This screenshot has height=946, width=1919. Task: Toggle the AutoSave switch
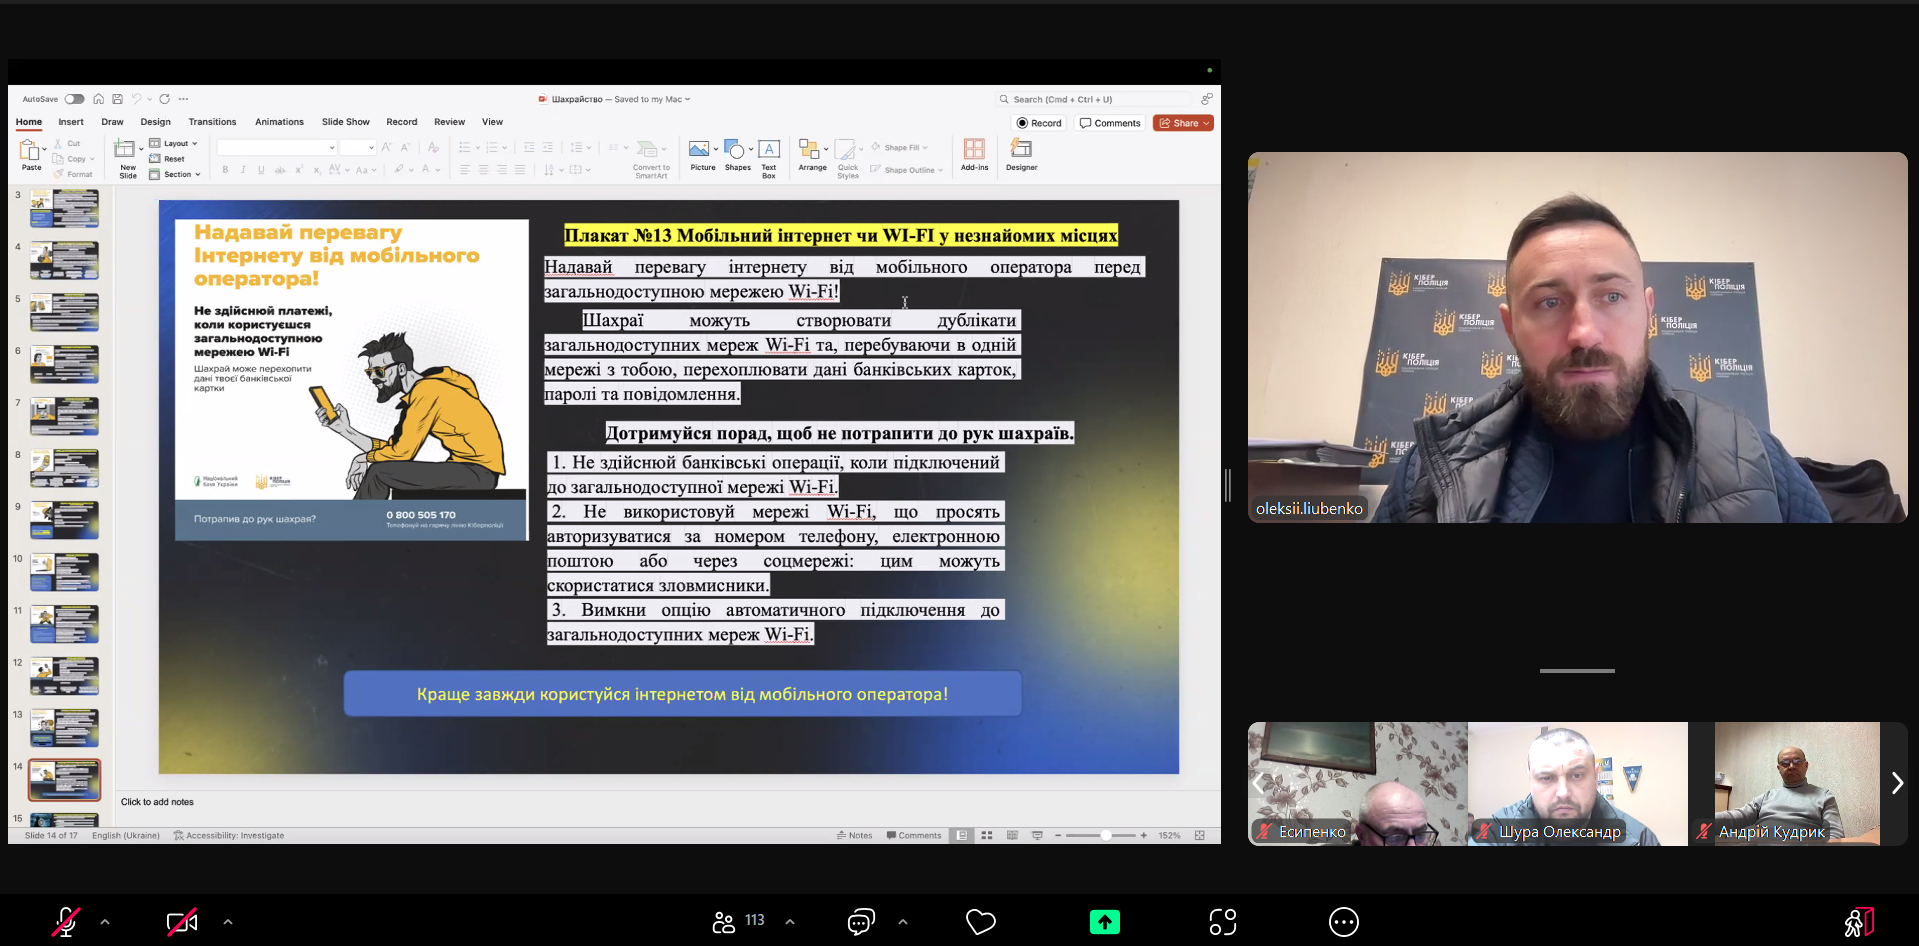tap(75, 99)
